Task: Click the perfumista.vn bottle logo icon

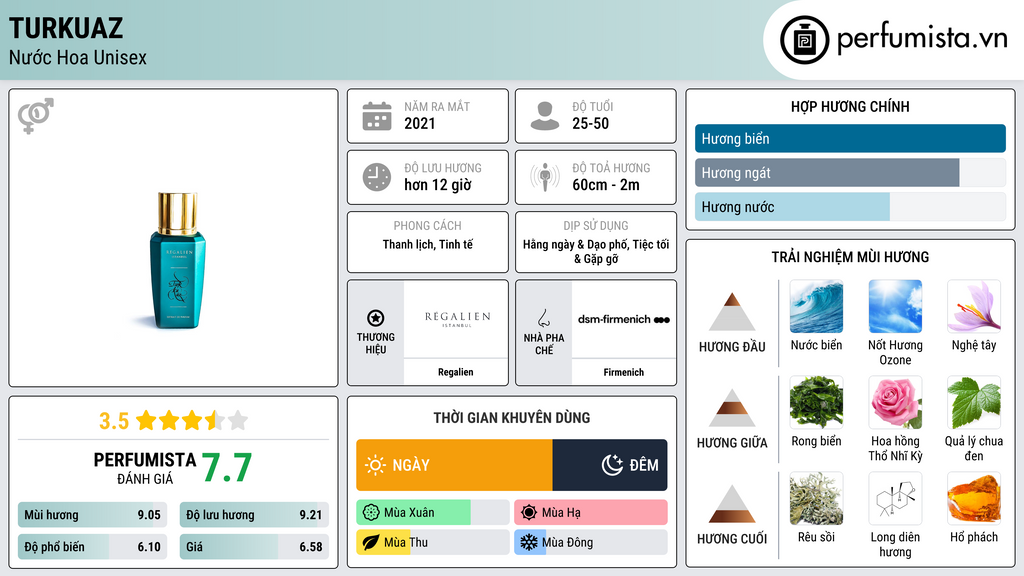Action: (x=804, y=40)
